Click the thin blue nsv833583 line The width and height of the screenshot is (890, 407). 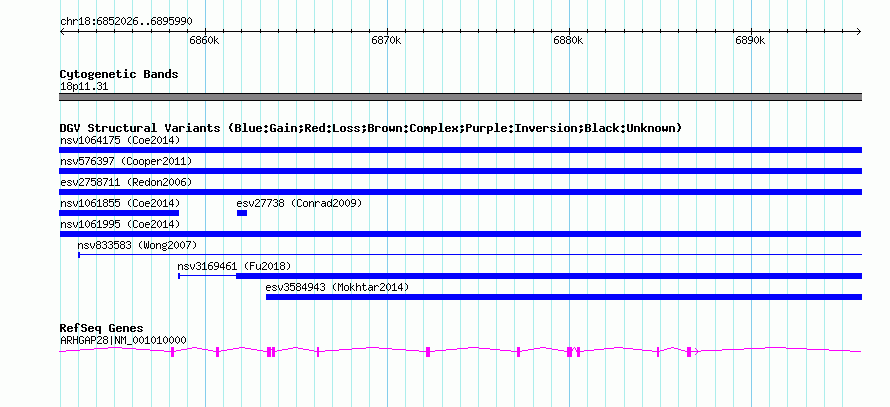point(470,255)
